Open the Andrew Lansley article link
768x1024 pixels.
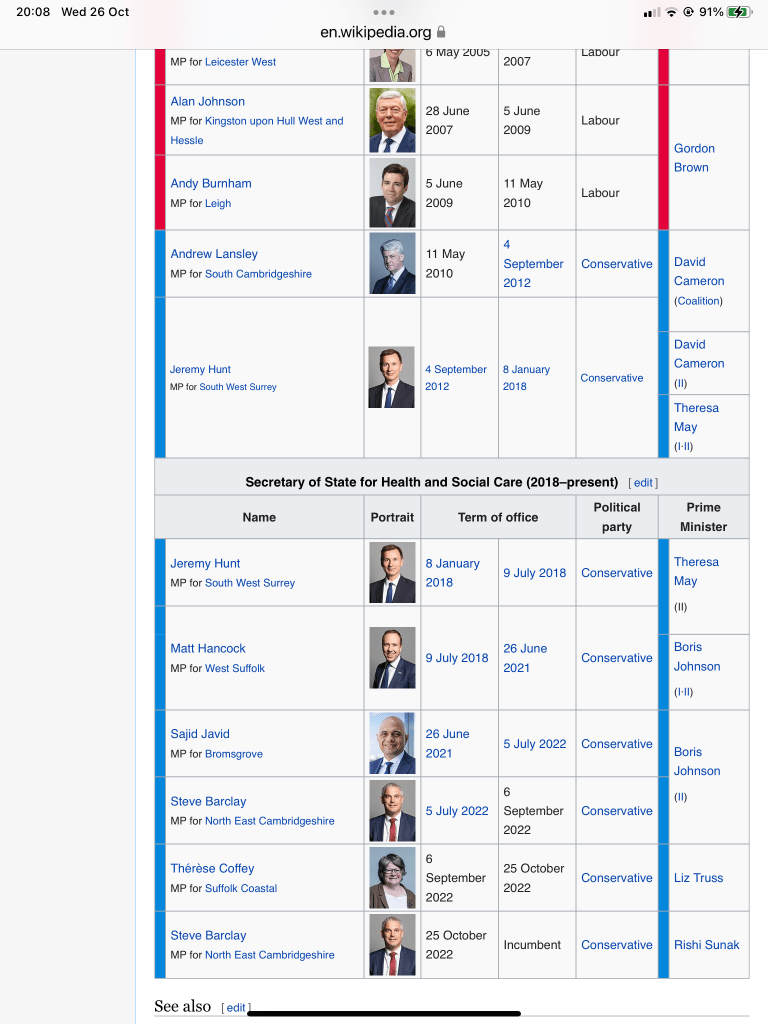coord(214,254)
